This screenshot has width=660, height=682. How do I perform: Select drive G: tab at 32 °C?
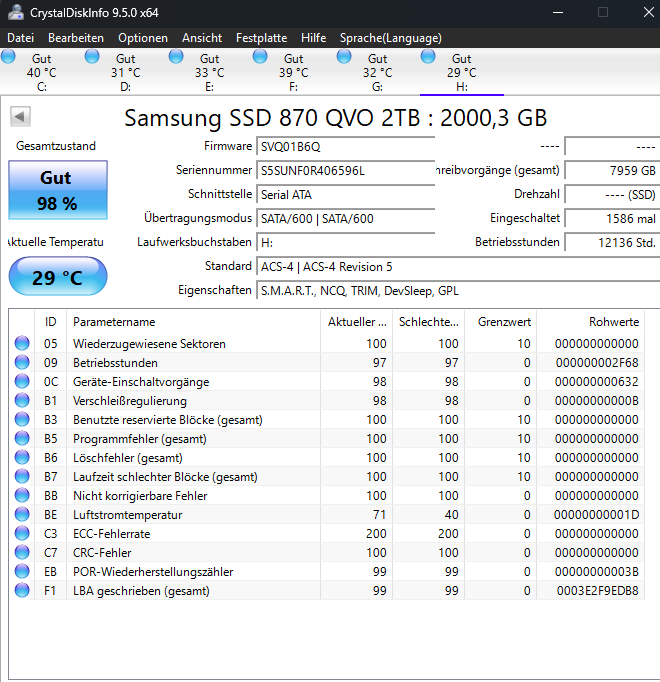(378, 72)
